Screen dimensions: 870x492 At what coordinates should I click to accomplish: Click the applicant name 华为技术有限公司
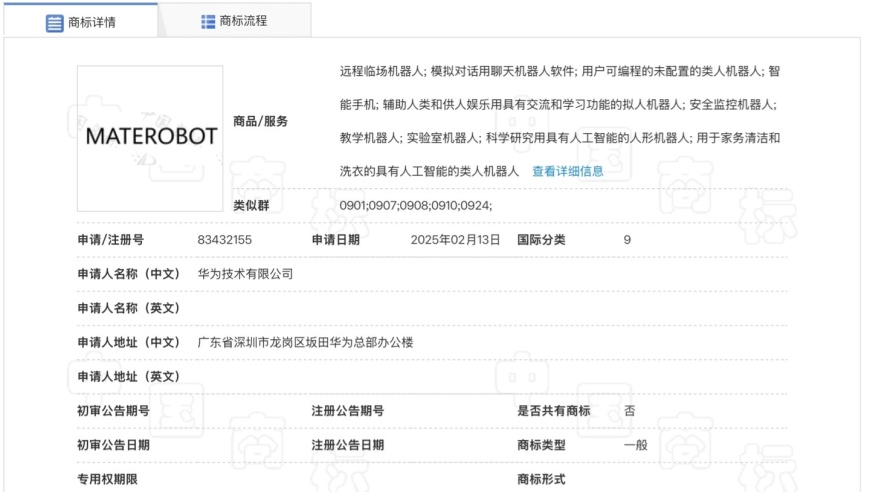[245, 274]
